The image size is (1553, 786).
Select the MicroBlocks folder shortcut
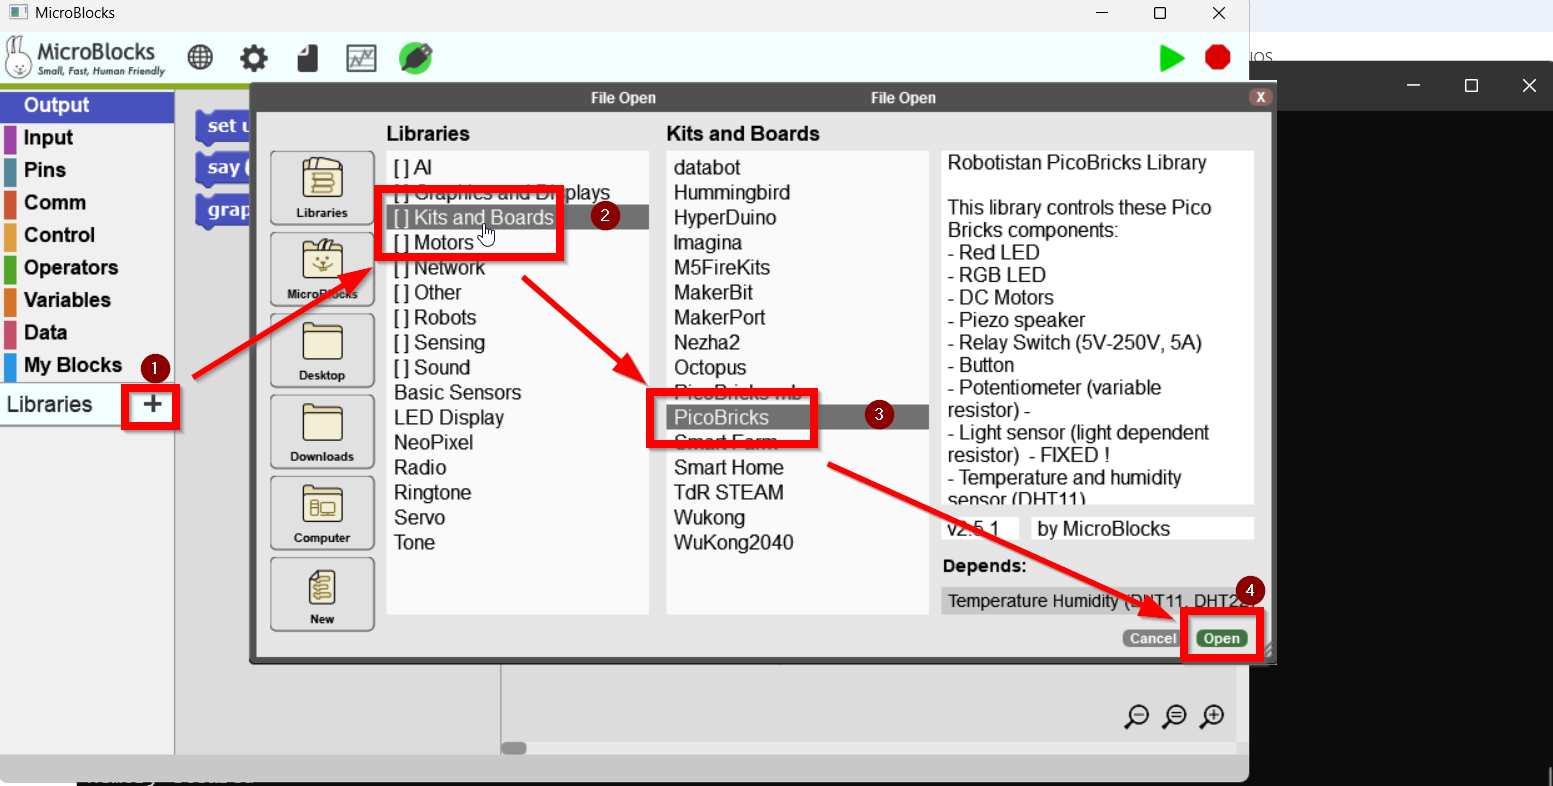pyautogui.click(x=322, y=270)
